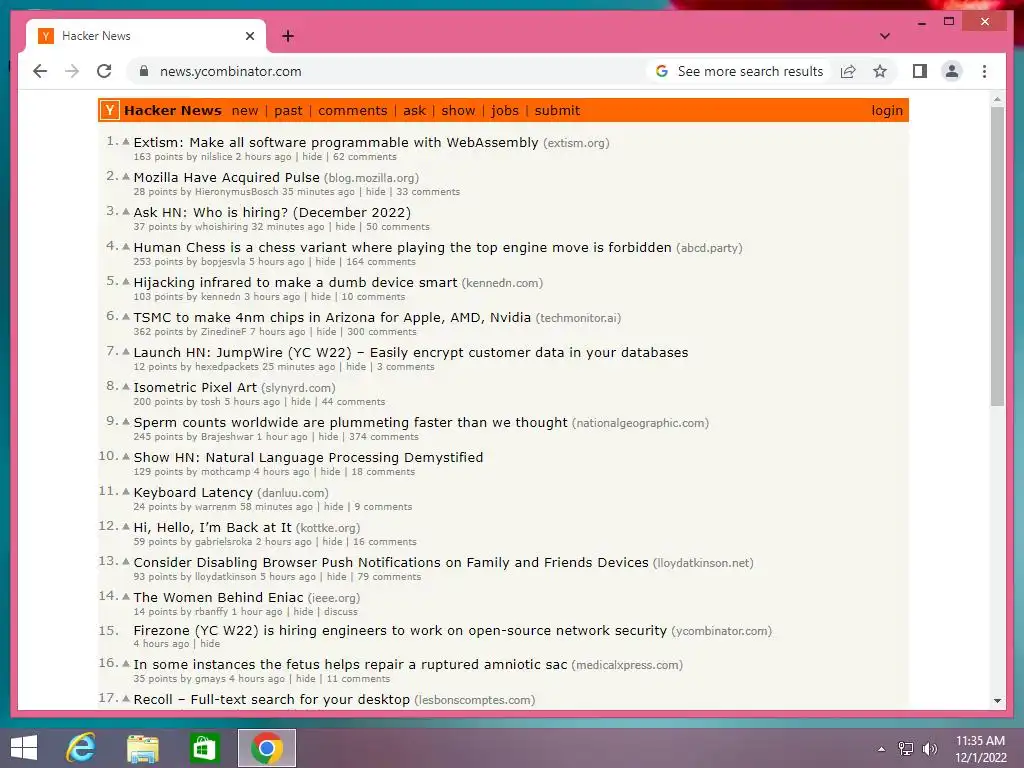The image size is (1024, 768).
Task: Open the comments page in header
Action: pyautogui.click(x=353, y=110)
